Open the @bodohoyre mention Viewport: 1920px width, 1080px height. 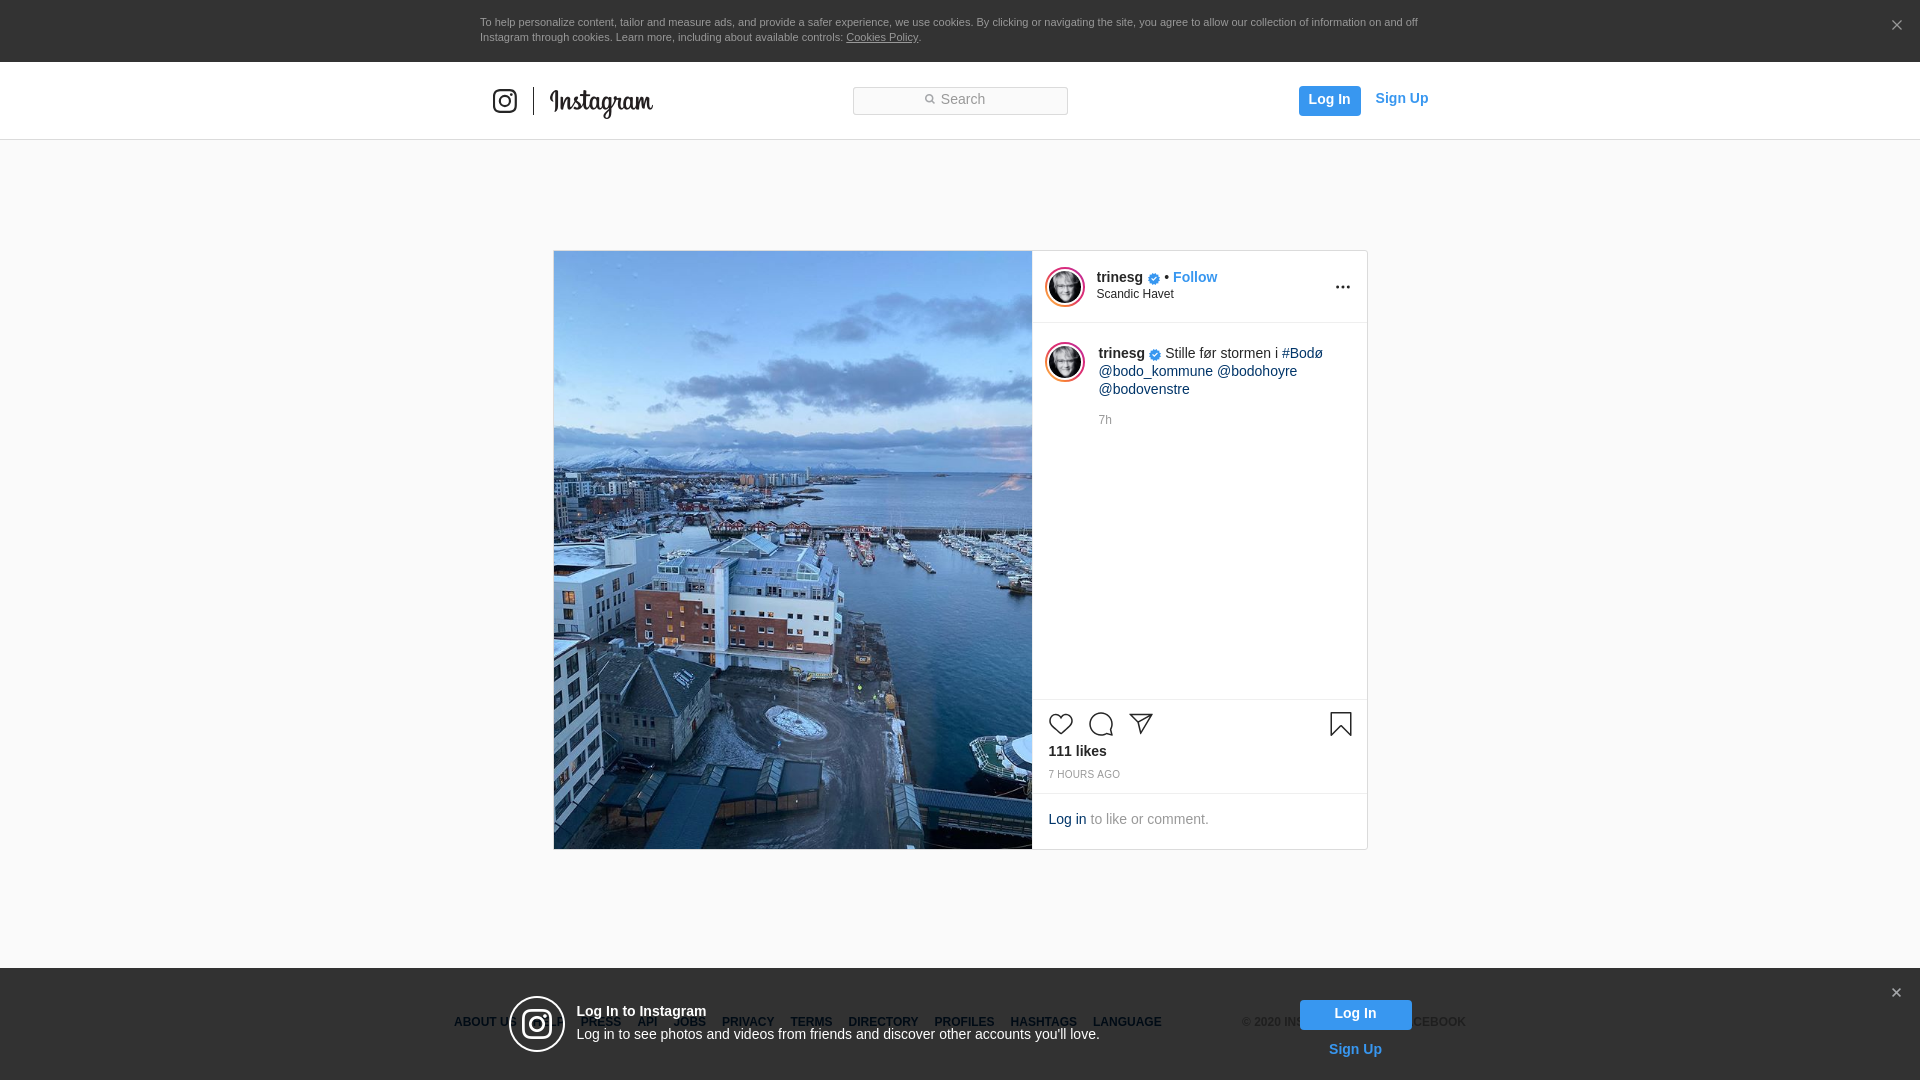pos(1257,371)
